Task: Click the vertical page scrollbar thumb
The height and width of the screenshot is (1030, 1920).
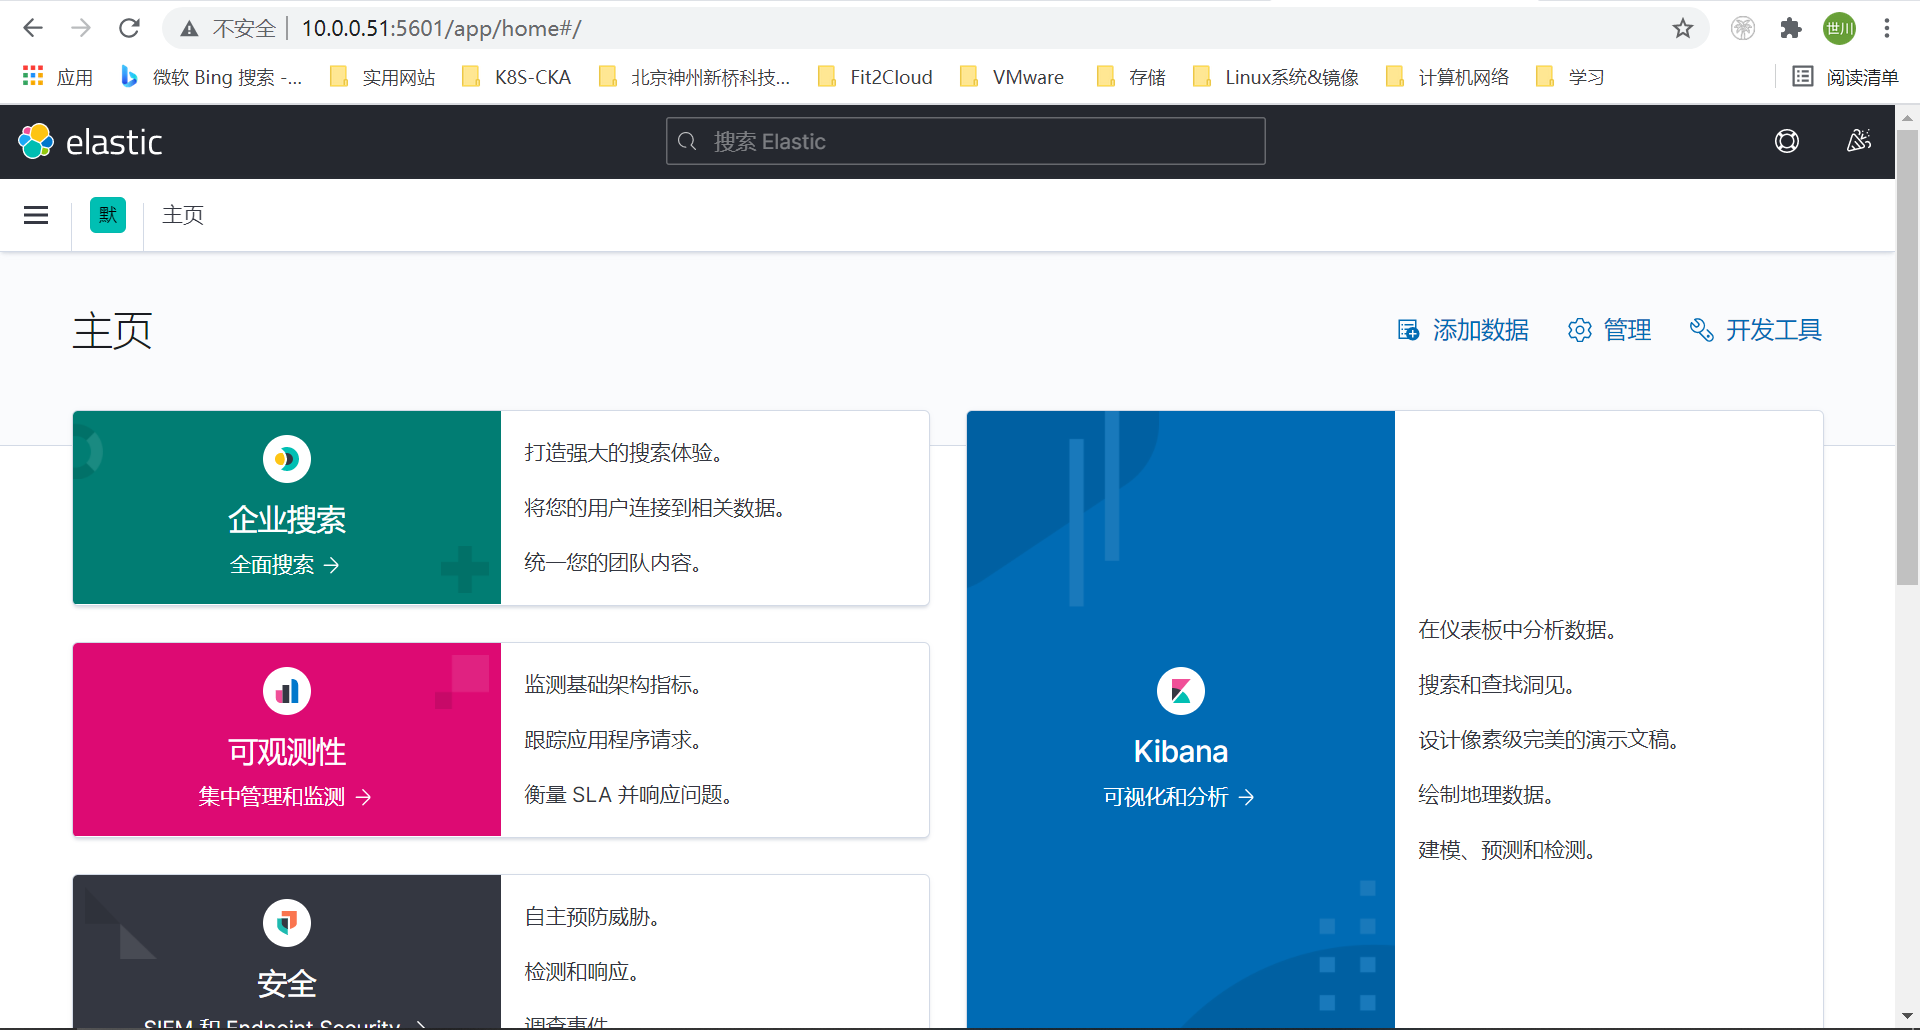Action: (1907, 357)
